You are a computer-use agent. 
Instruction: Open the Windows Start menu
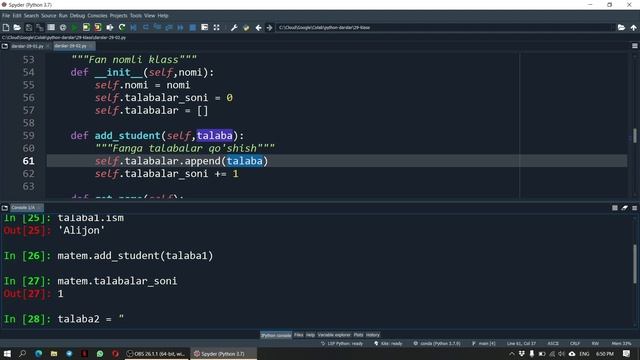(7, 353)
